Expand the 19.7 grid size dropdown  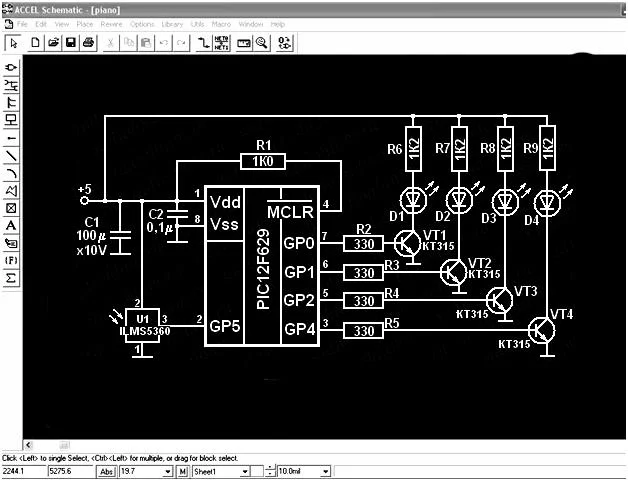168,472
